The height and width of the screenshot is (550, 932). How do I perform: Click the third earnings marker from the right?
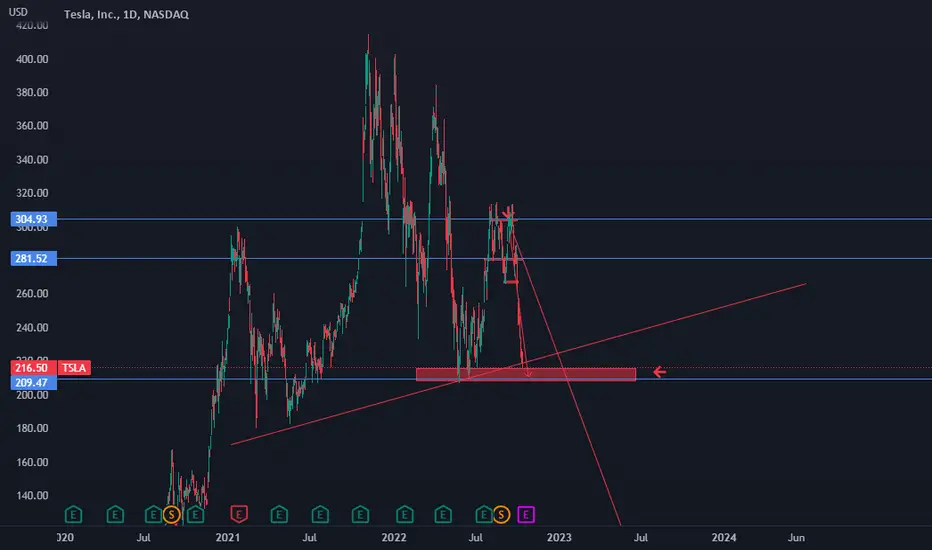(x=443, y=514)
